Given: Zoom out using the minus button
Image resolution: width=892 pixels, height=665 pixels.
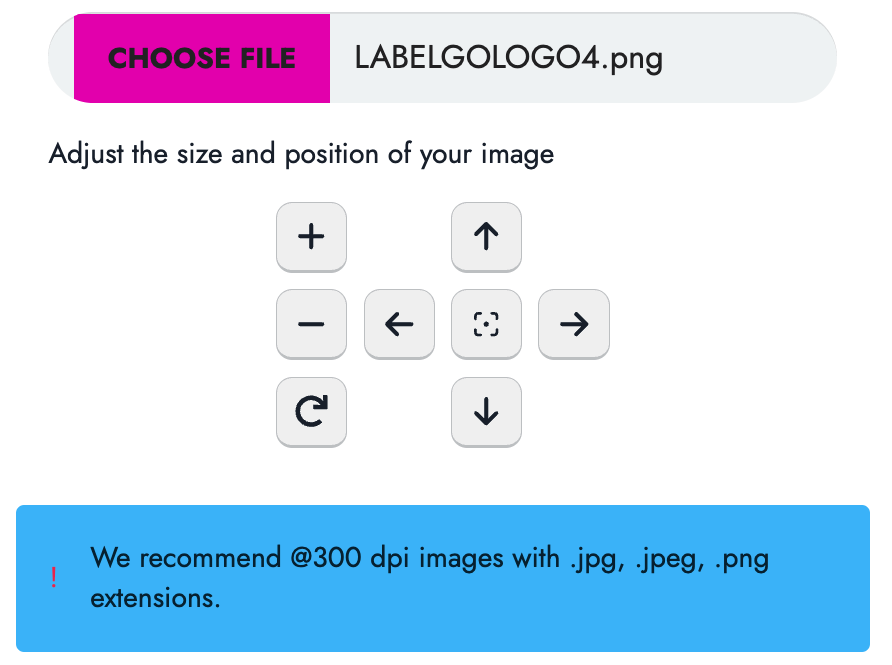Looking at the screenshot, I should pyautogui.click(x=311, y=324).
